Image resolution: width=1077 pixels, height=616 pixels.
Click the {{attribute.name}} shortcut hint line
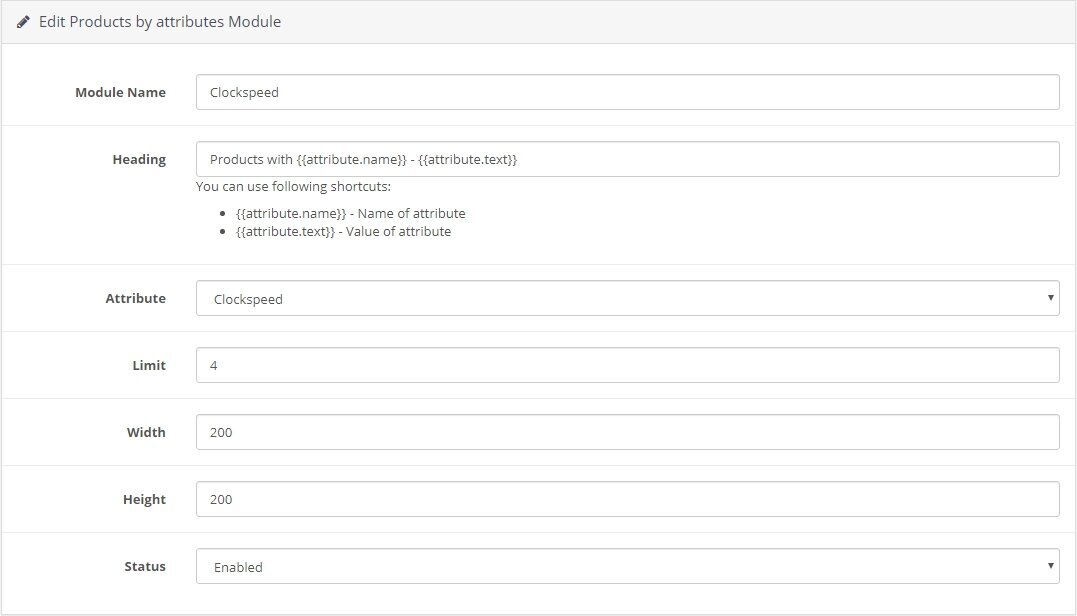pos(350,213)
